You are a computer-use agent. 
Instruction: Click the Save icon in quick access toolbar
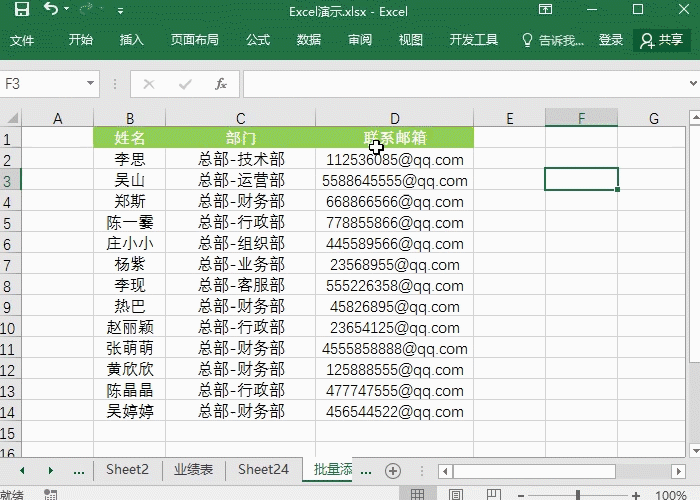pos(21,10)
